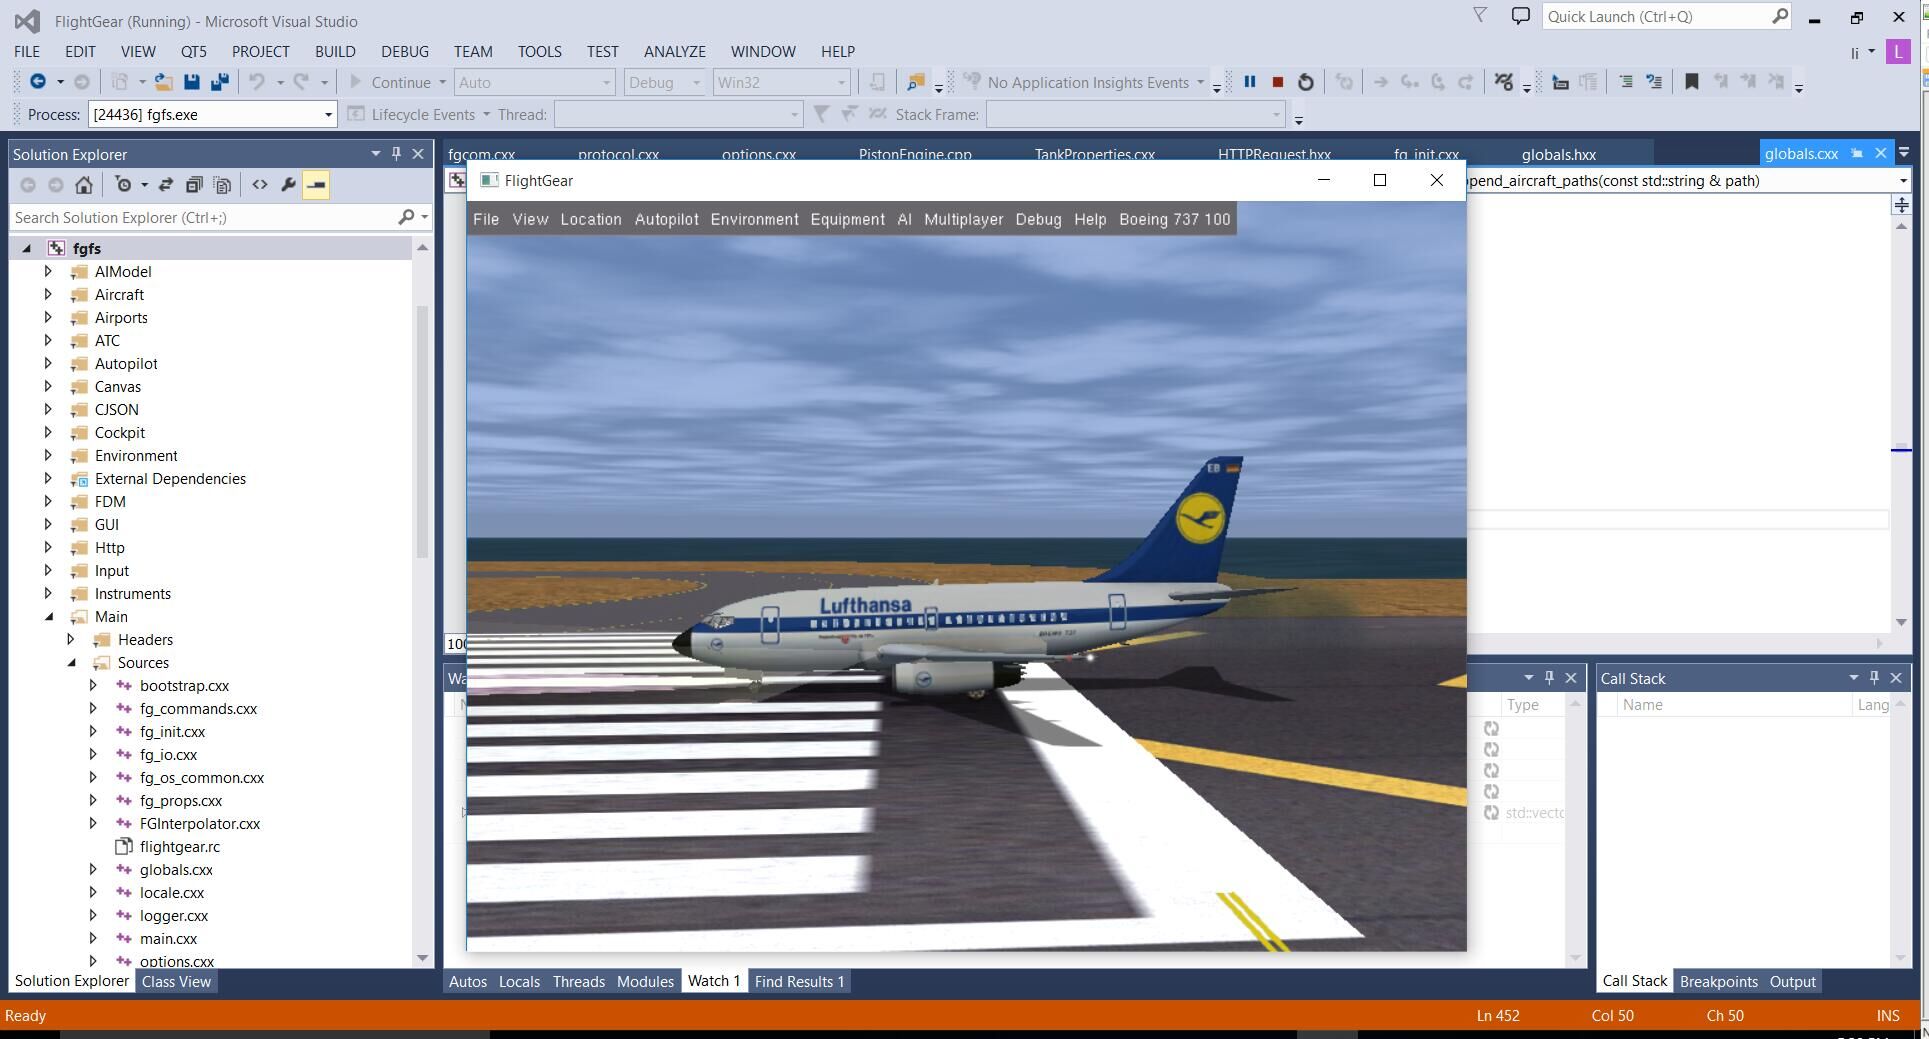Open notifications funnel icon in title bar
This screenshot has width=1929, height=1039.
[1480, 15]
